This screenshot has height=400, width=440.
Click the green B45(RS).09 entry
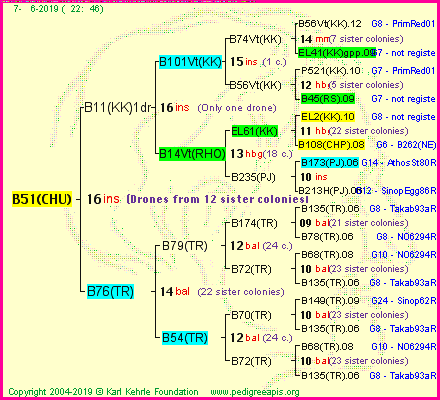point(328,99)
